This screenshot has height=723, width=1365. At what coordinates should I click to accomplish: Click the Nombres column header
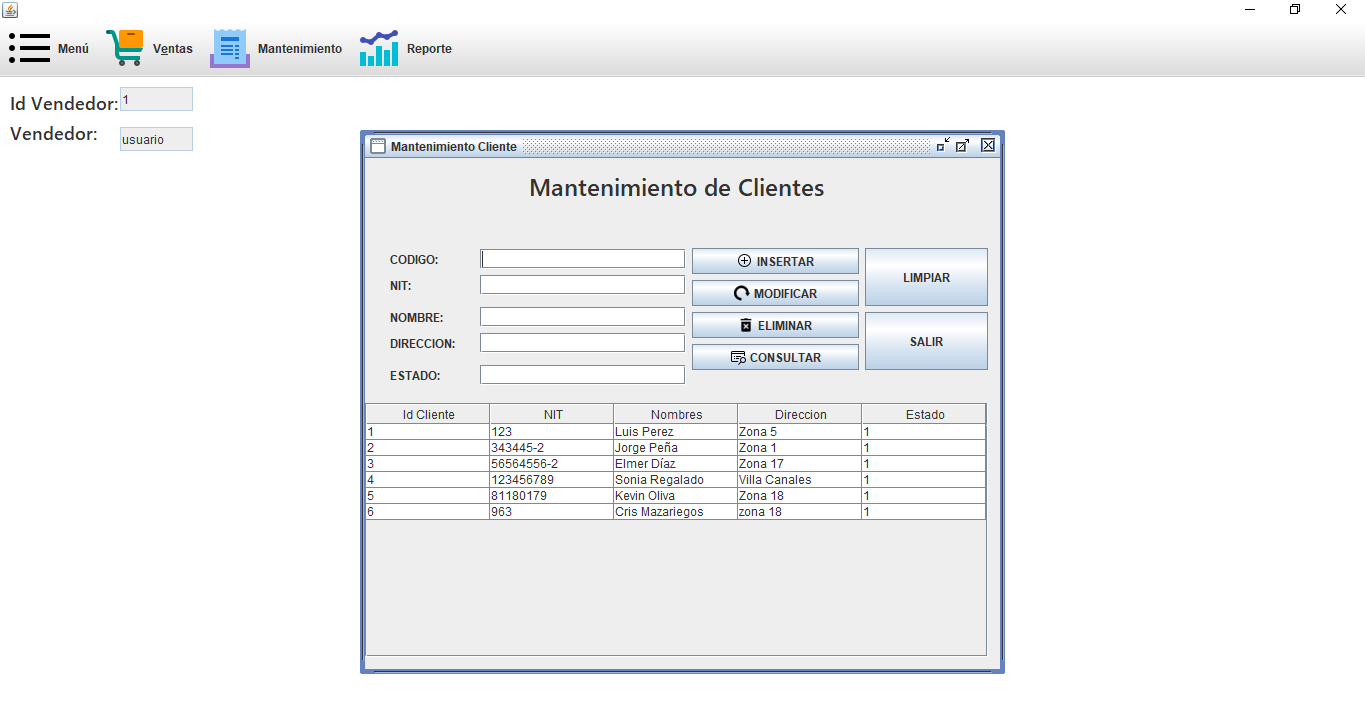click(x=676, y=413)
